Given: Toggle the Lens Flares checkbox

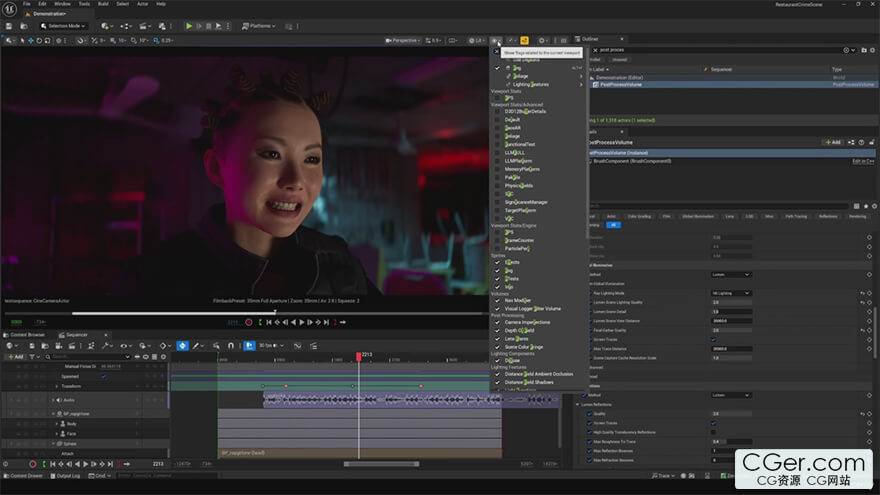Looking at the screenshot, I should [497, 338].
